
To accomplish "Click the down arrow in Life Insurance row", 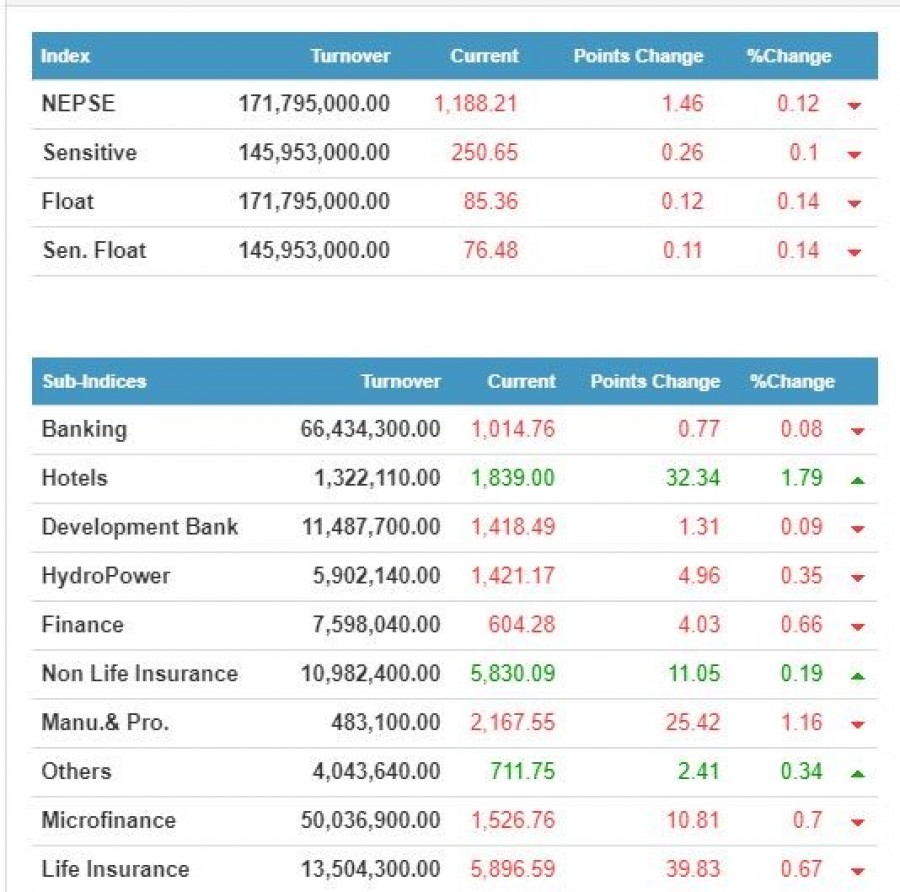I will tap(857, 872).
